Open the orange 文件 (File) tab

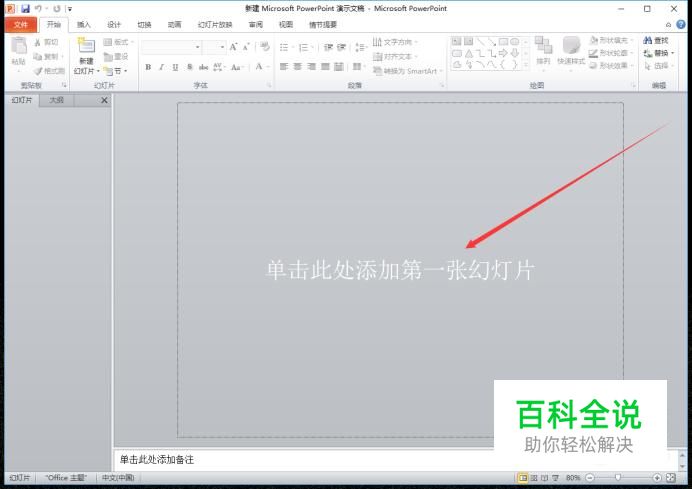point(21,25)
